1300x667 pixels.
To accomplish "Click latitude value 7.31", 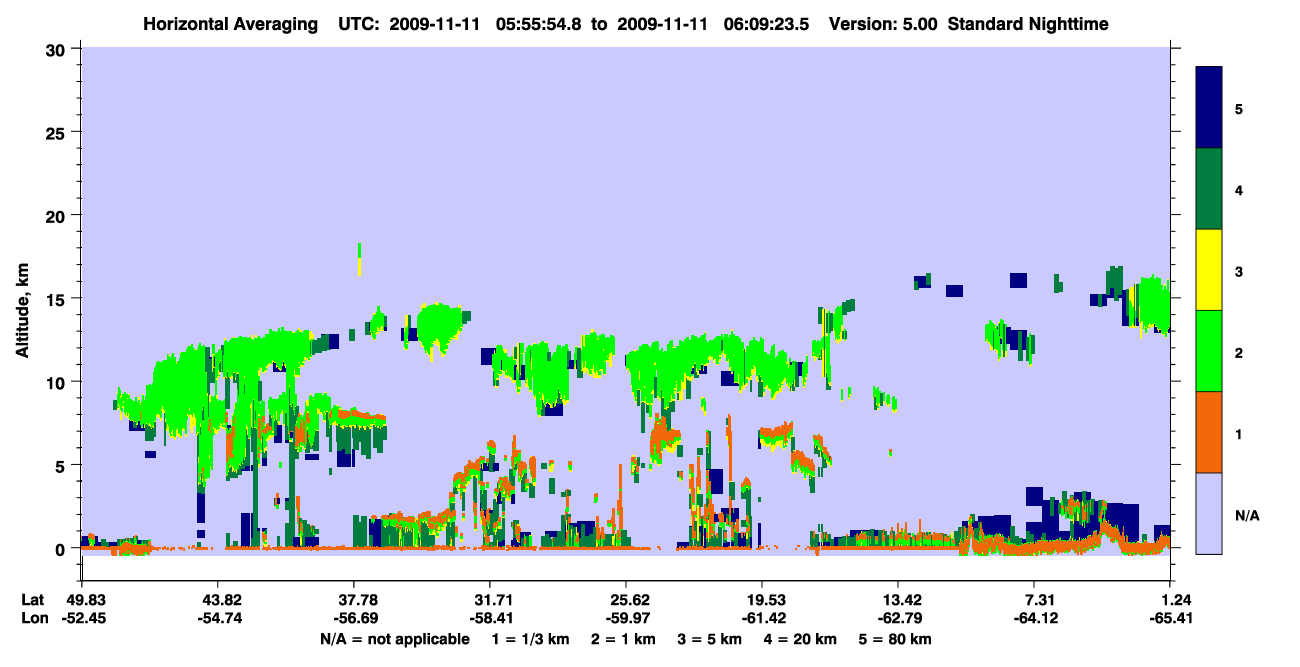I will pos(1034,600).
